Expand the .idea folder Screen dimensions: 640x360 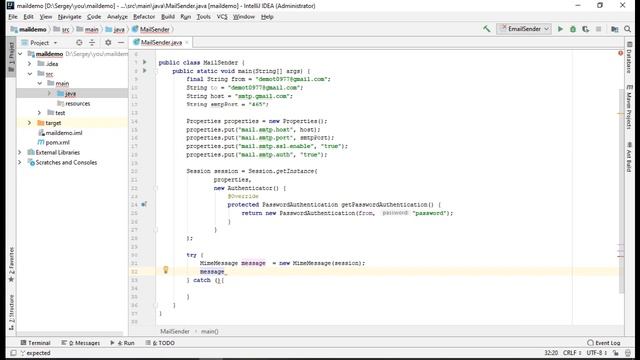click(29, 64)
